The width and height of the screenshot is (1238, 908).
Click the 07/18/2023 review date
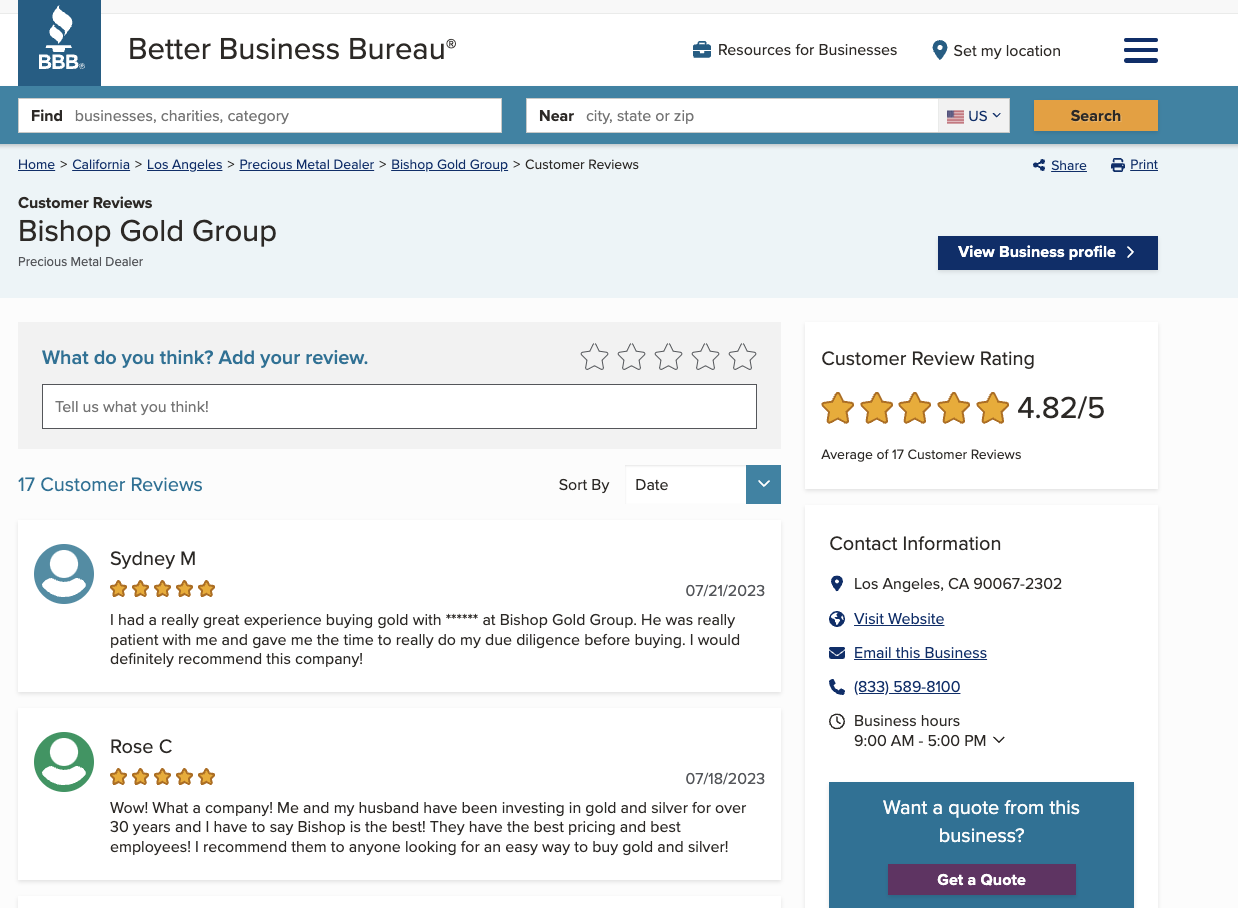pos(725,779)
